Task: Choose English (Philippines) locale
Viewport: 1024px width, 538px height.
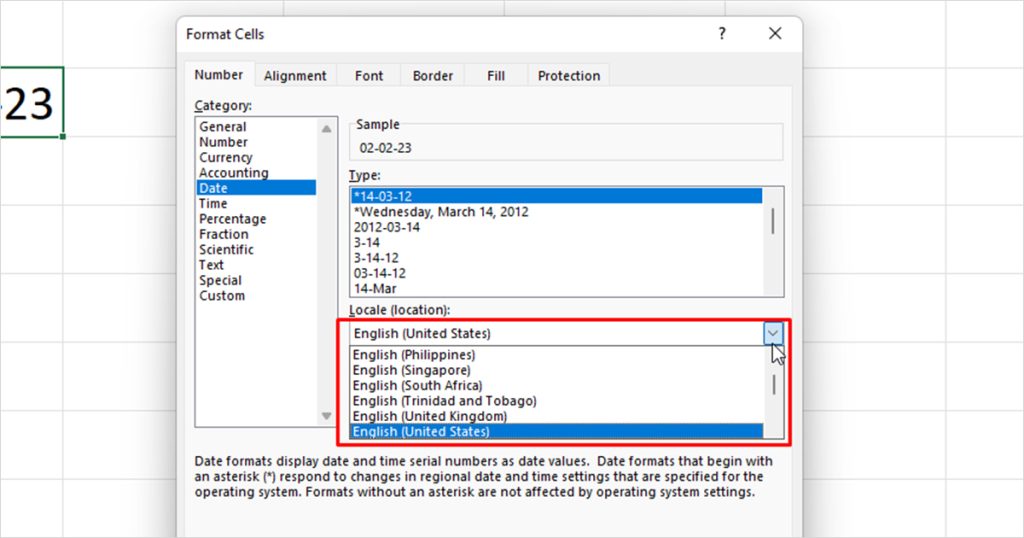Action: tap(556, 355)
